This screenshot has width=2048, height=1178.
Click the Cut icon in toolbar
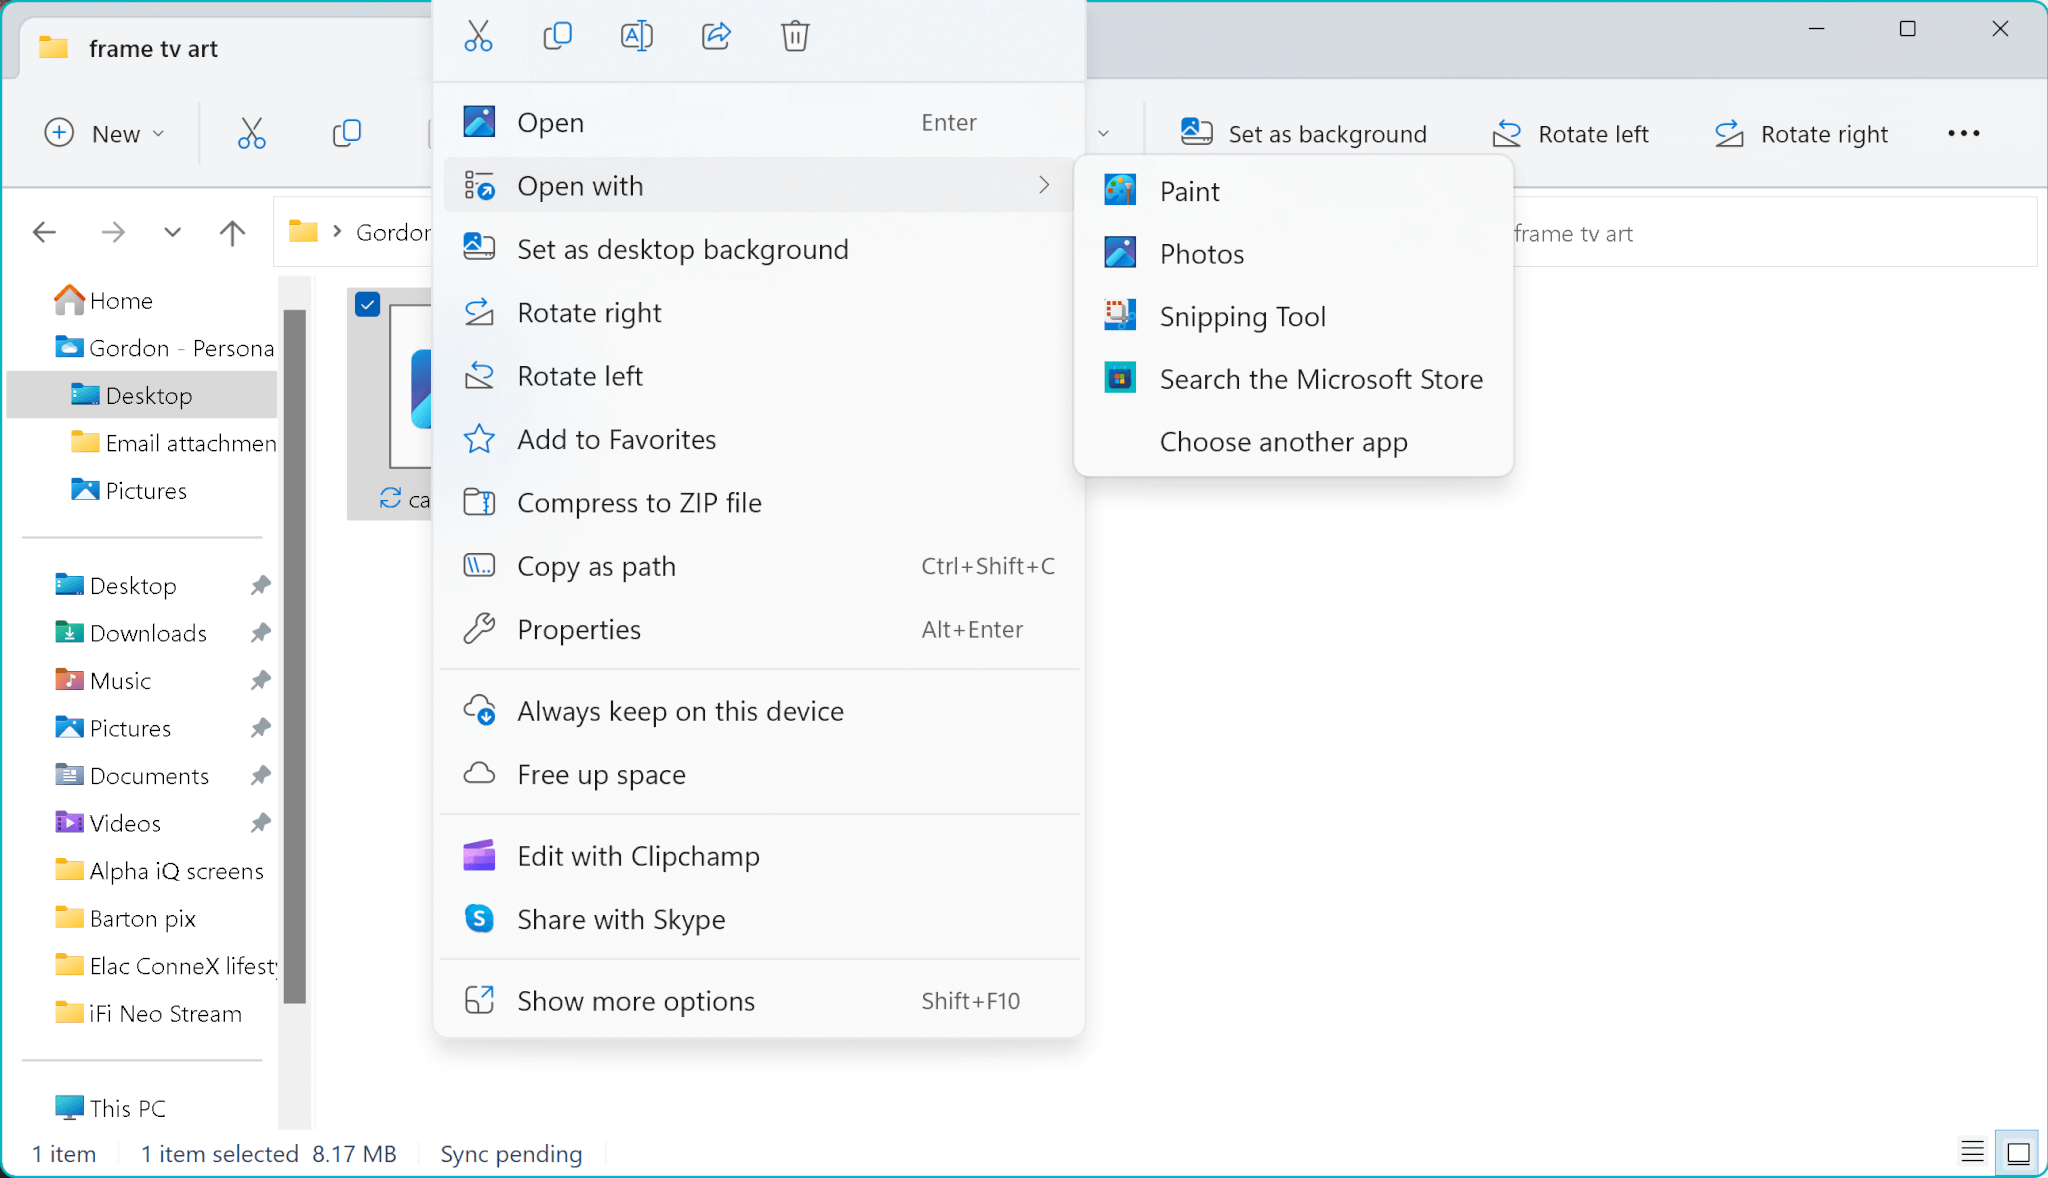click(x=252, y=132)
